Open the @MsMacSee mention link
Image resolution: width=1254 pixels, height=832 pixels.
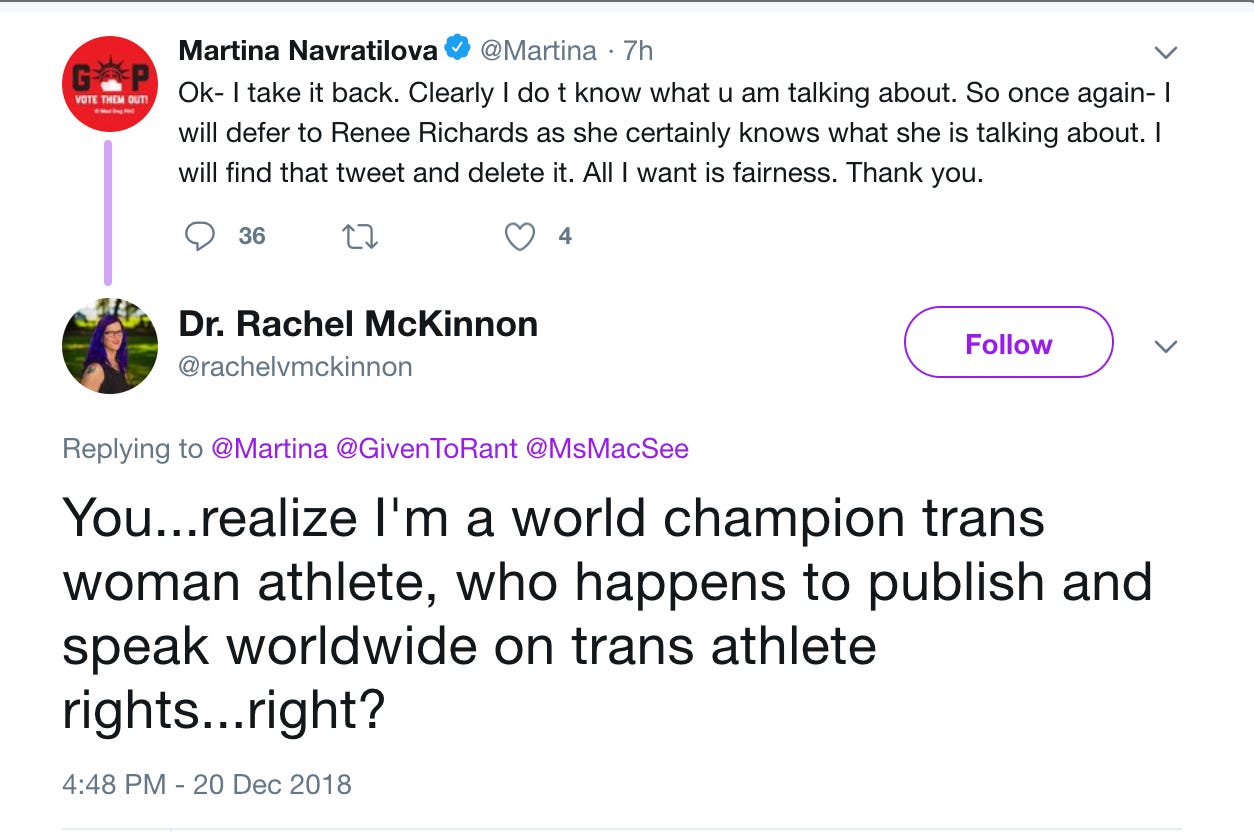(x=607, y=449)
